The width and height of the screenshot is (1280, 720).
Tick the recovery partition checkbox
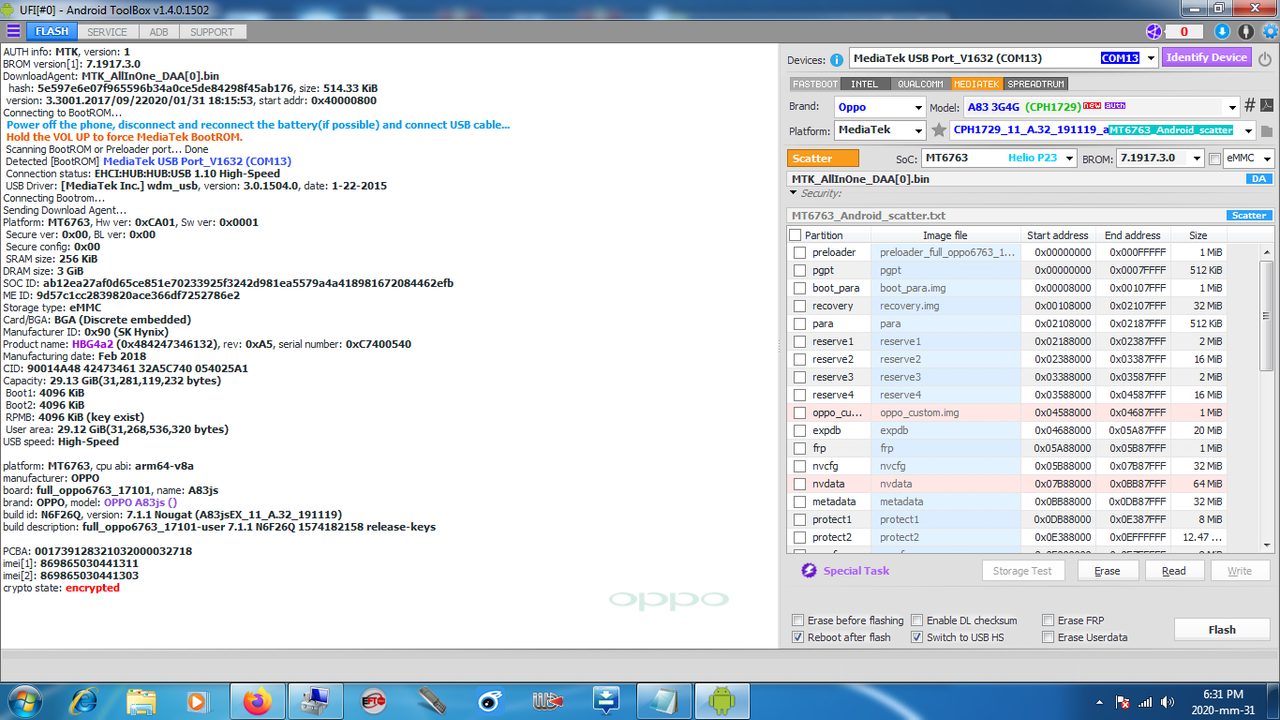click(799, 306)
